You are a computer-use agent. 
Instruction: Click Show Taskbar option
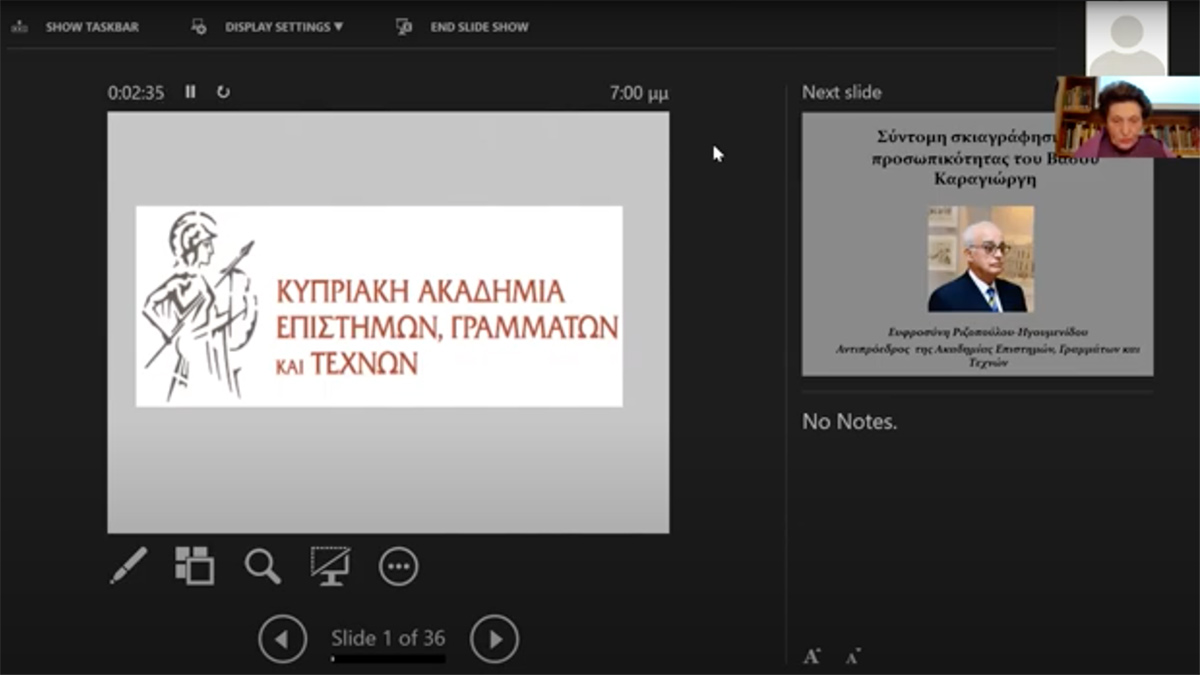pyautogui.click(x=92, y=27)
